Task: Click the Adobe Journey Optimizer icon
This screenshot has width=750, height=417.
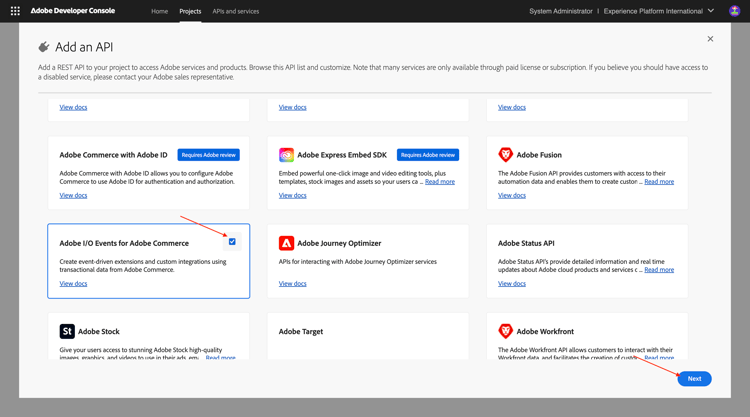Action: click(286, 243)
